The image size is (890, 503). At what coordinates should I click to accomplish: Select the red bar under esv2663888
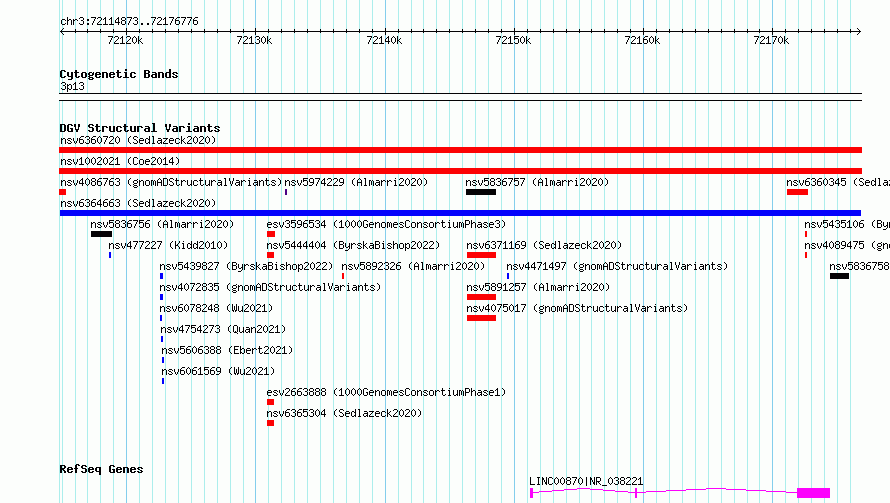click(270, 402)
